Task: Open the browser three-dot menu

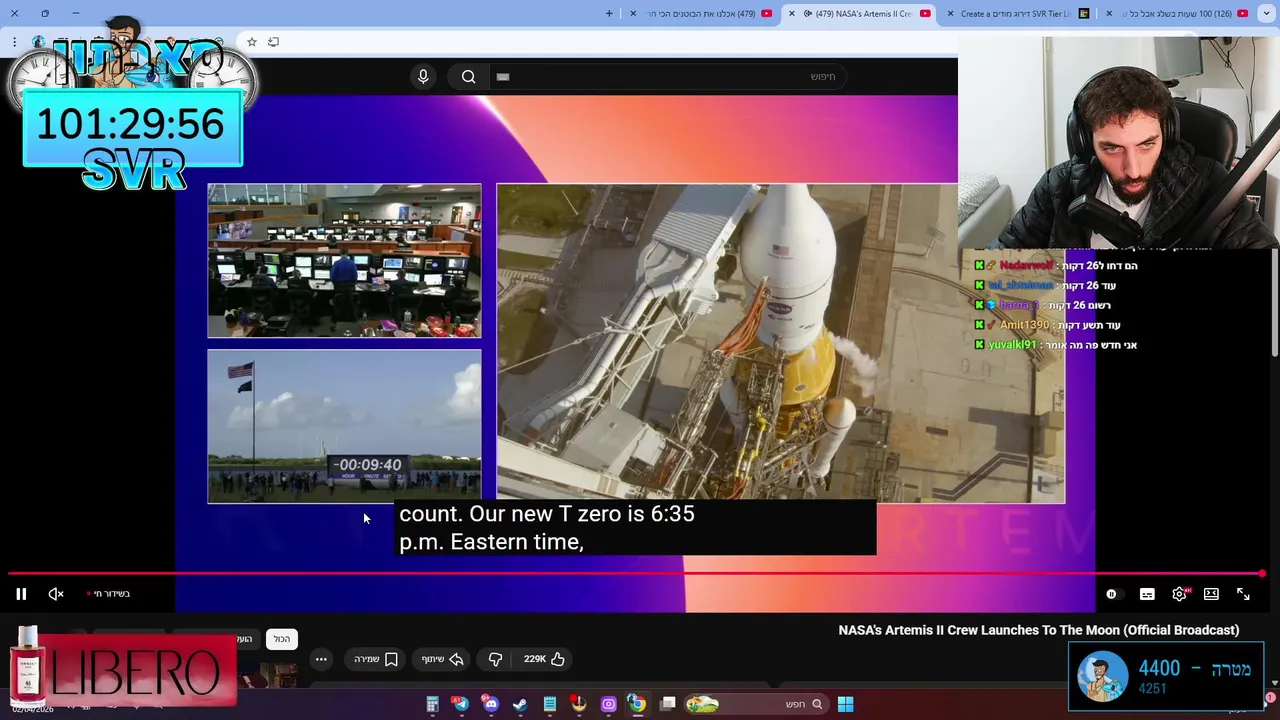Action: tap(14, 42)
